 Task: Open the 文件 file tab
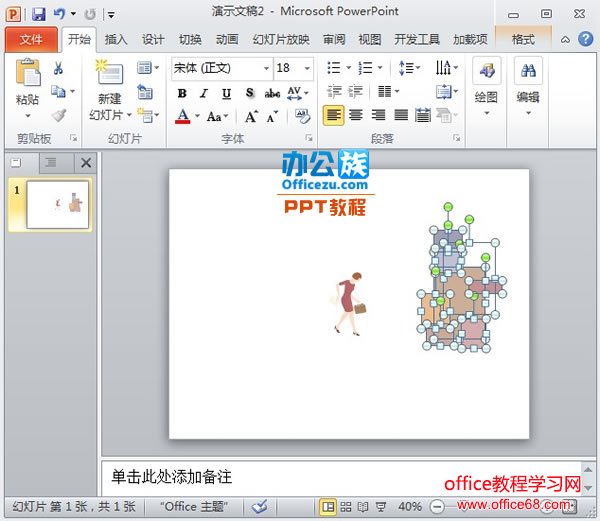[31, 39]
